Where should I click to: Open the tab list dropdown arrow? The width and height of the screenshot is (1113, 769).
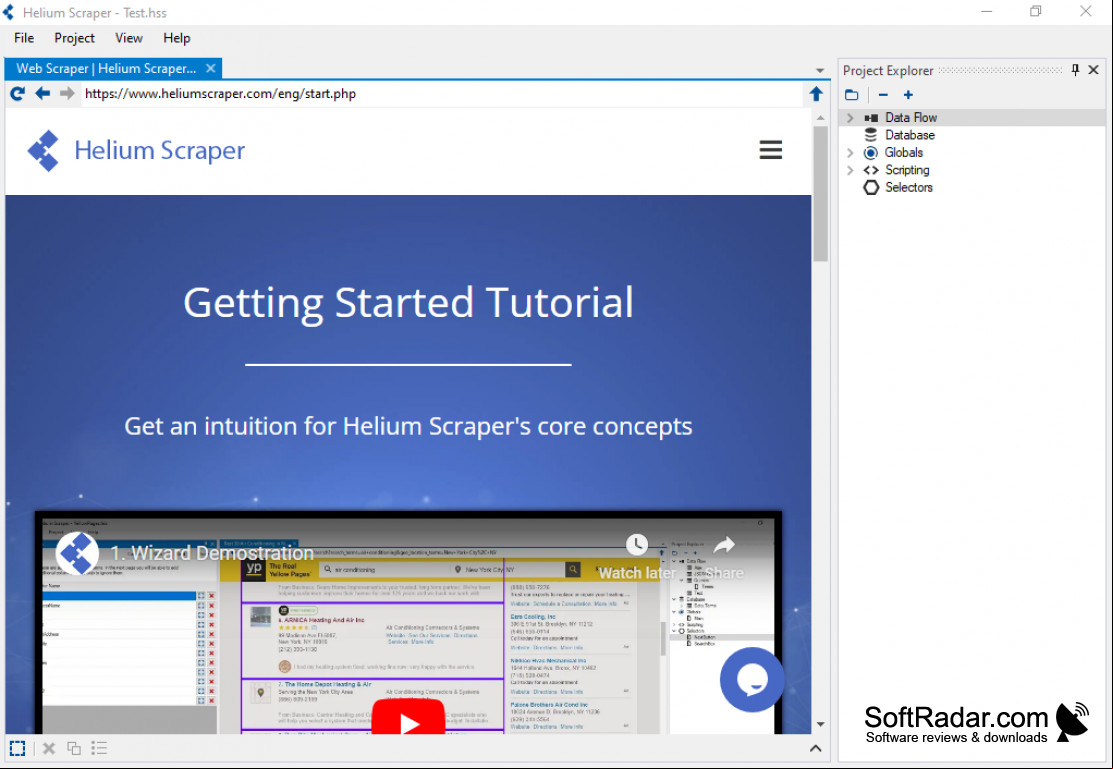click(x=820, y=70)
